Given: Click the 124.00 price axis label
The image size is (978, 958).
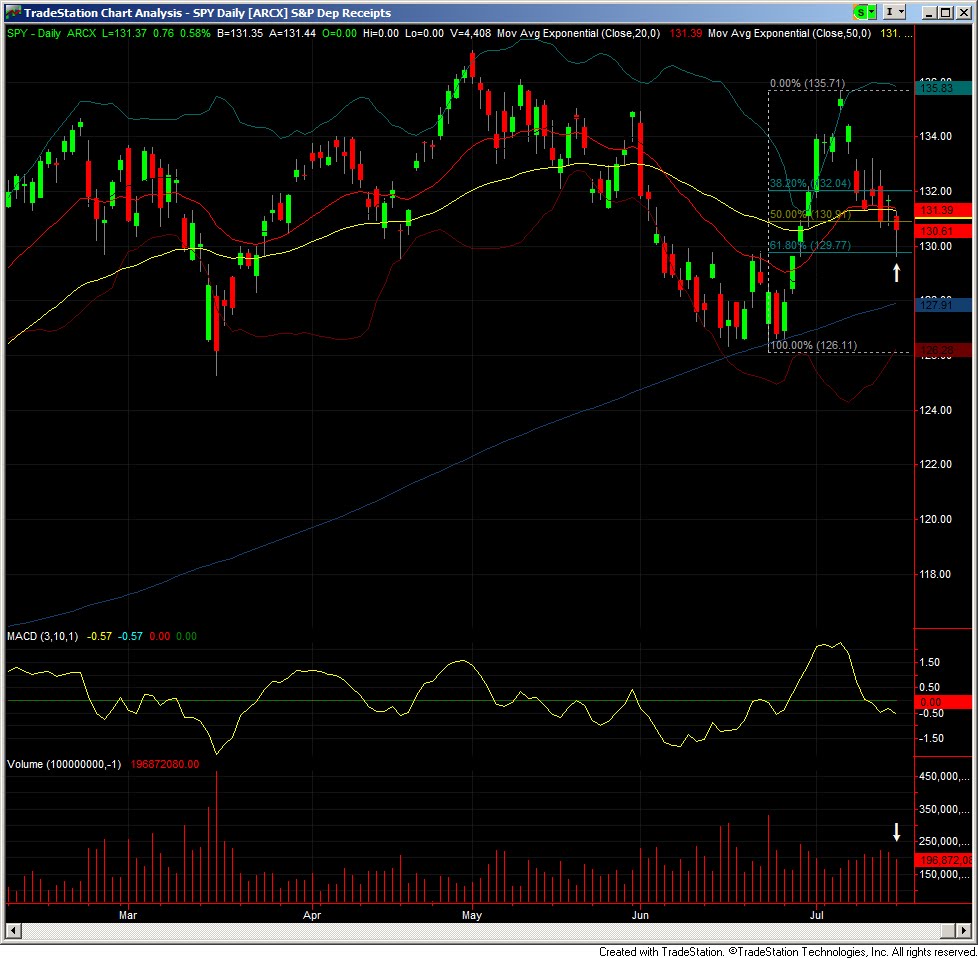Looking at the screenshot, I should [x=936, y=410].
